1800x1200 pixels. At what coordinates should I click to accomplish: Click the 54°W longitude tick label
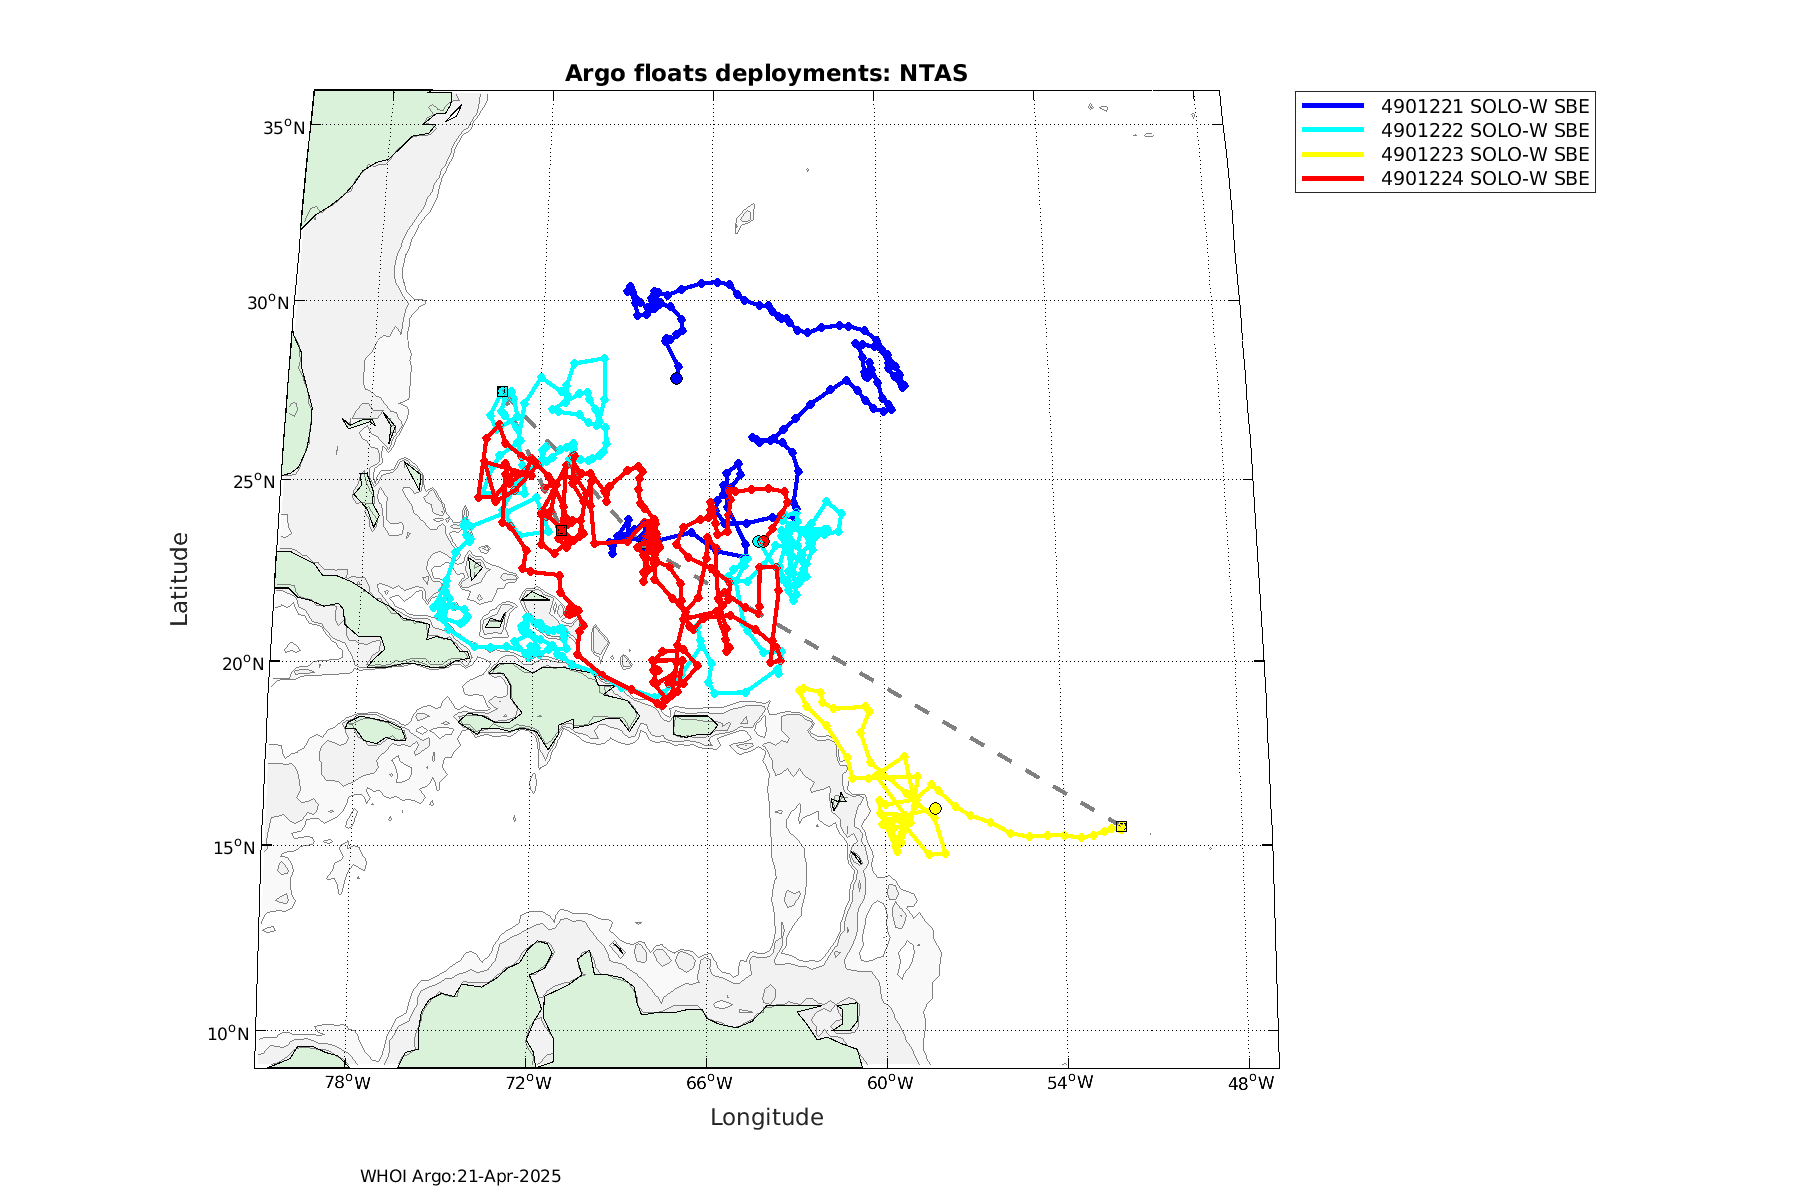tap(1070, 1083)
